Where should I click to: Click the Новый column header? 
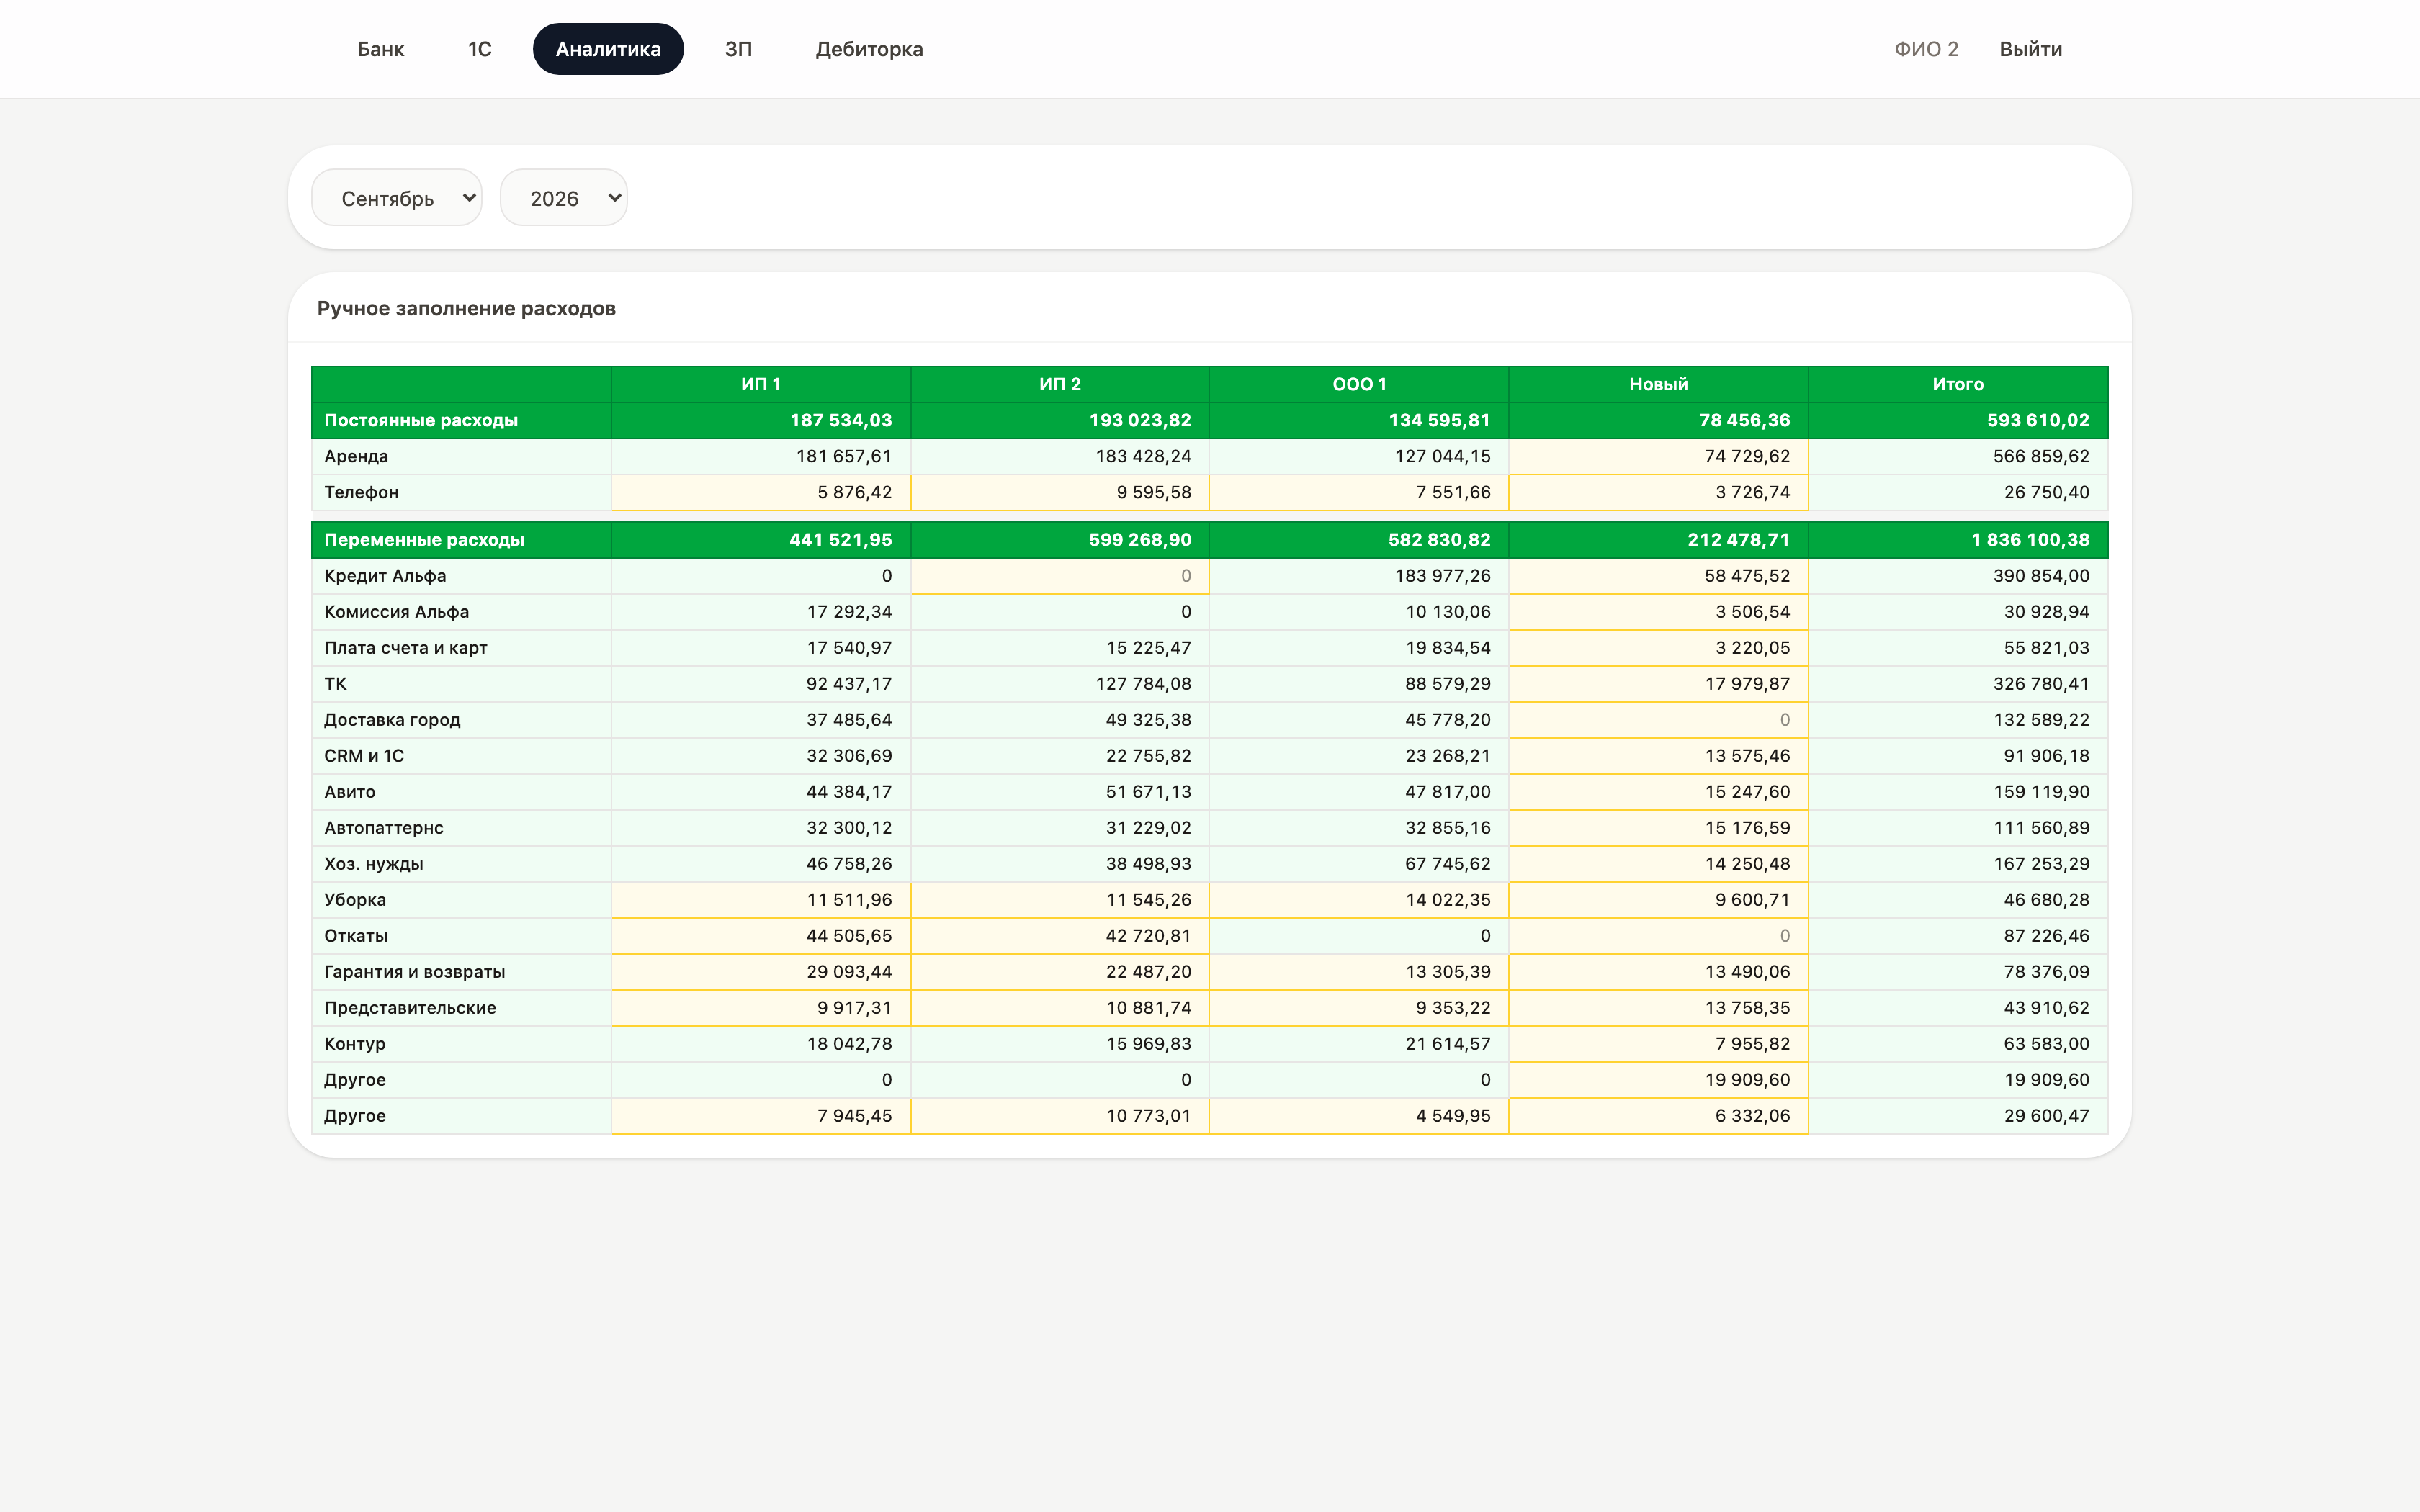pos(1658,384)
